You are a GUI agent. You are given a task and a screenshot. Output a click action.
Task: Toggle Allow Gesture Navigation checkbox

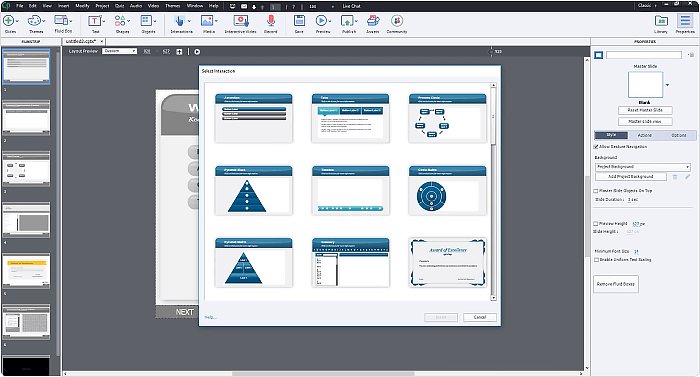click(596, 147)
